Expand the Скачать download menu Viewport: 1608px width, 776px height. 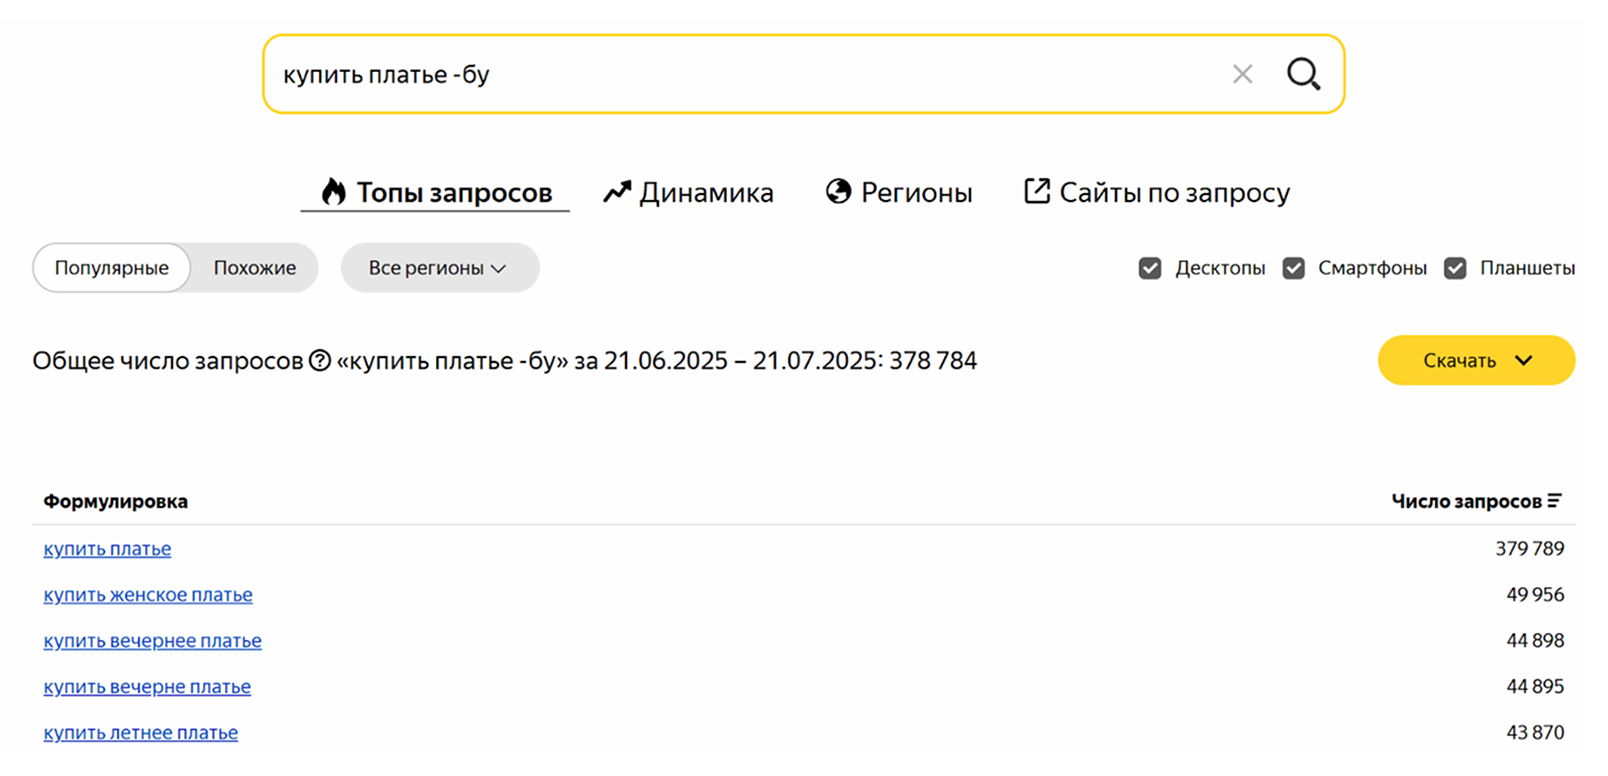click(1476, 360)
